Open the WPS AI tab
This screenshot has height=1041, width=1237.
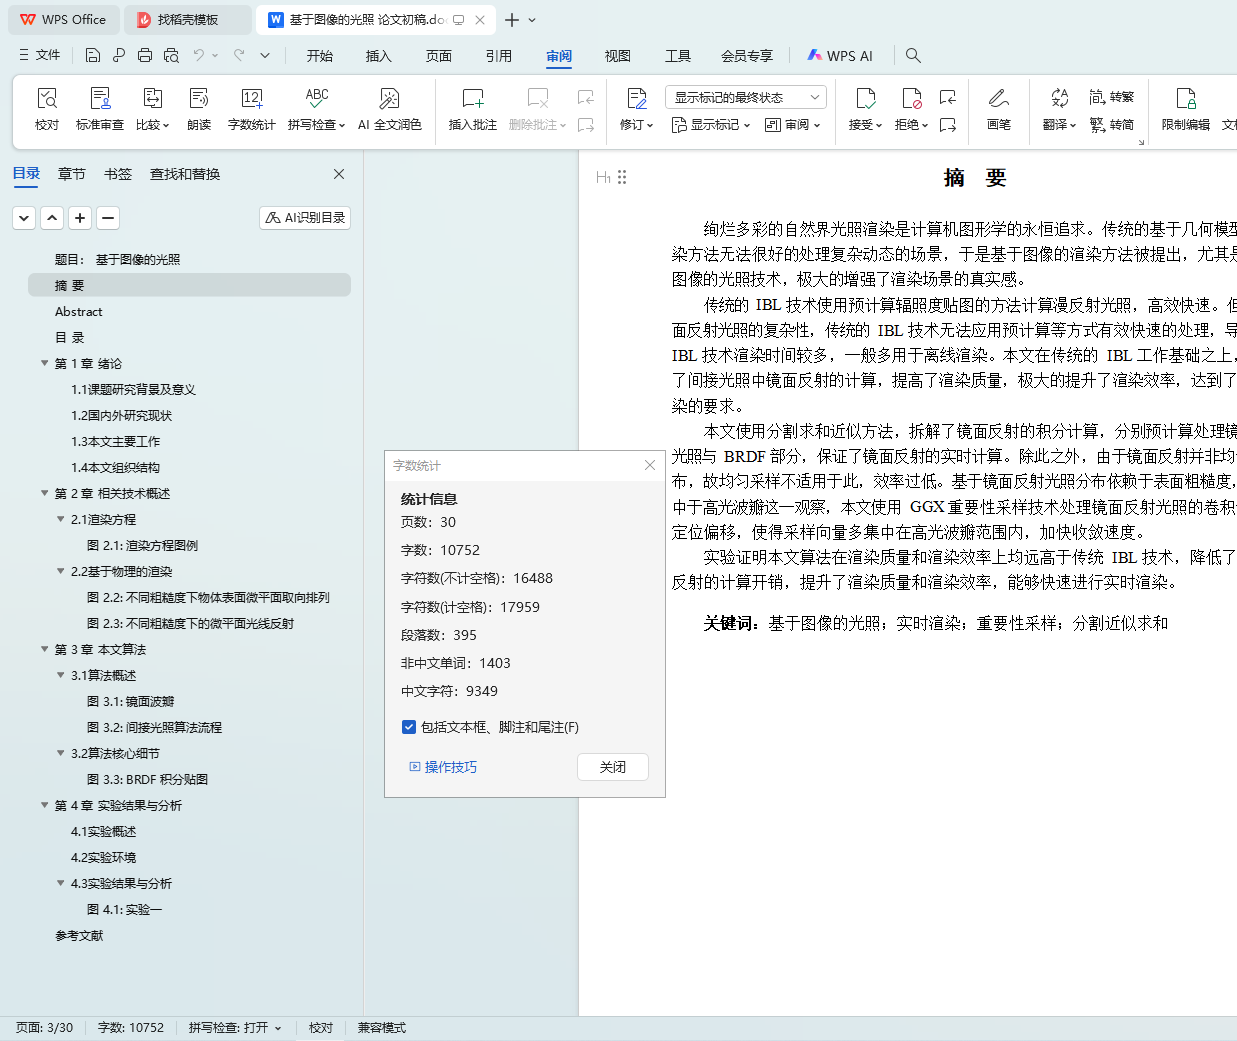tap(840, 56)
